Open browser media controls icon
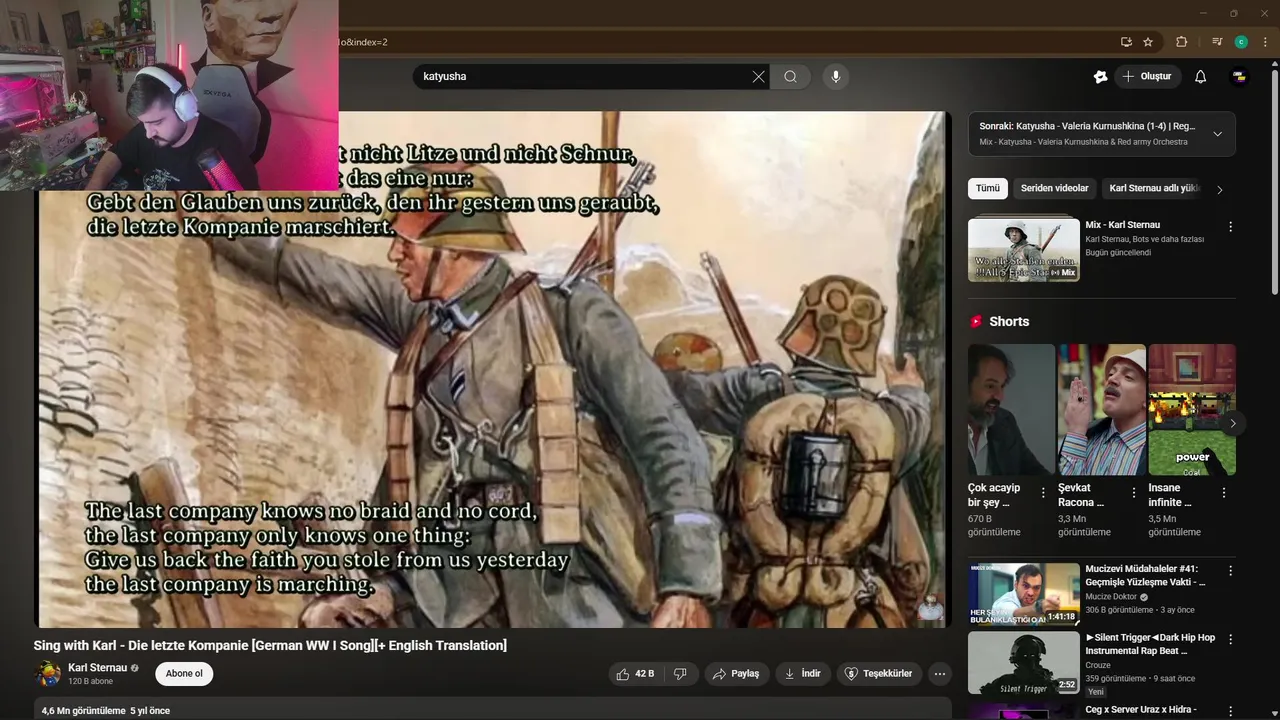Viewport: 1280px width, 720px height. tap(1217, 42)
